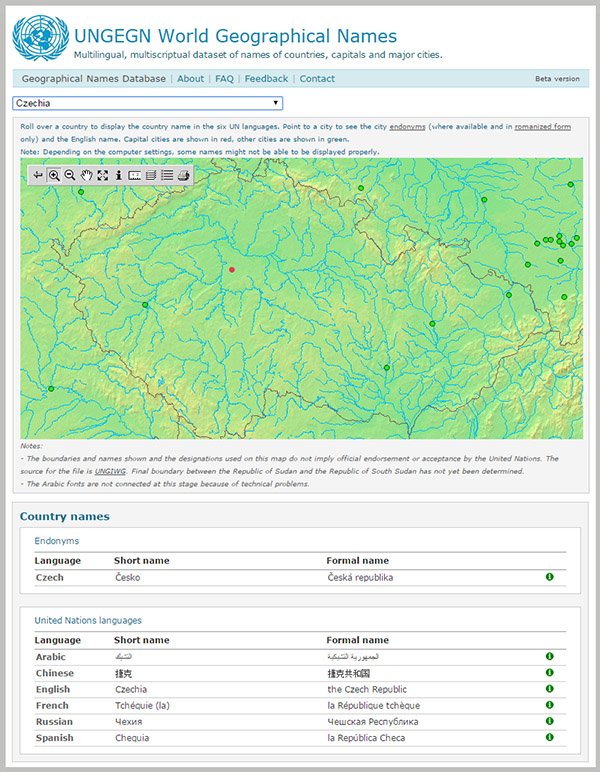Select the zoom in magnifier tool
The width and height of the screenshot is (600, 772).
[54, 175]
